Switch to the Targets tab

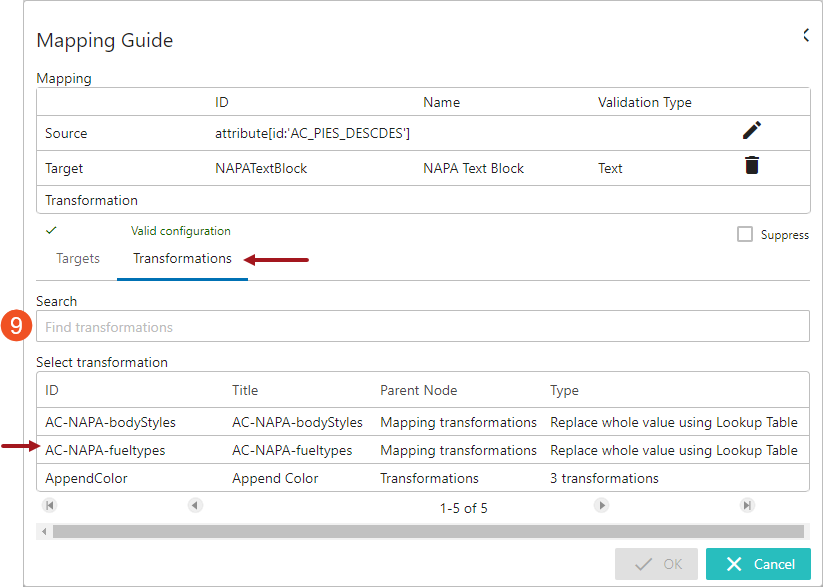coord(78,259)
